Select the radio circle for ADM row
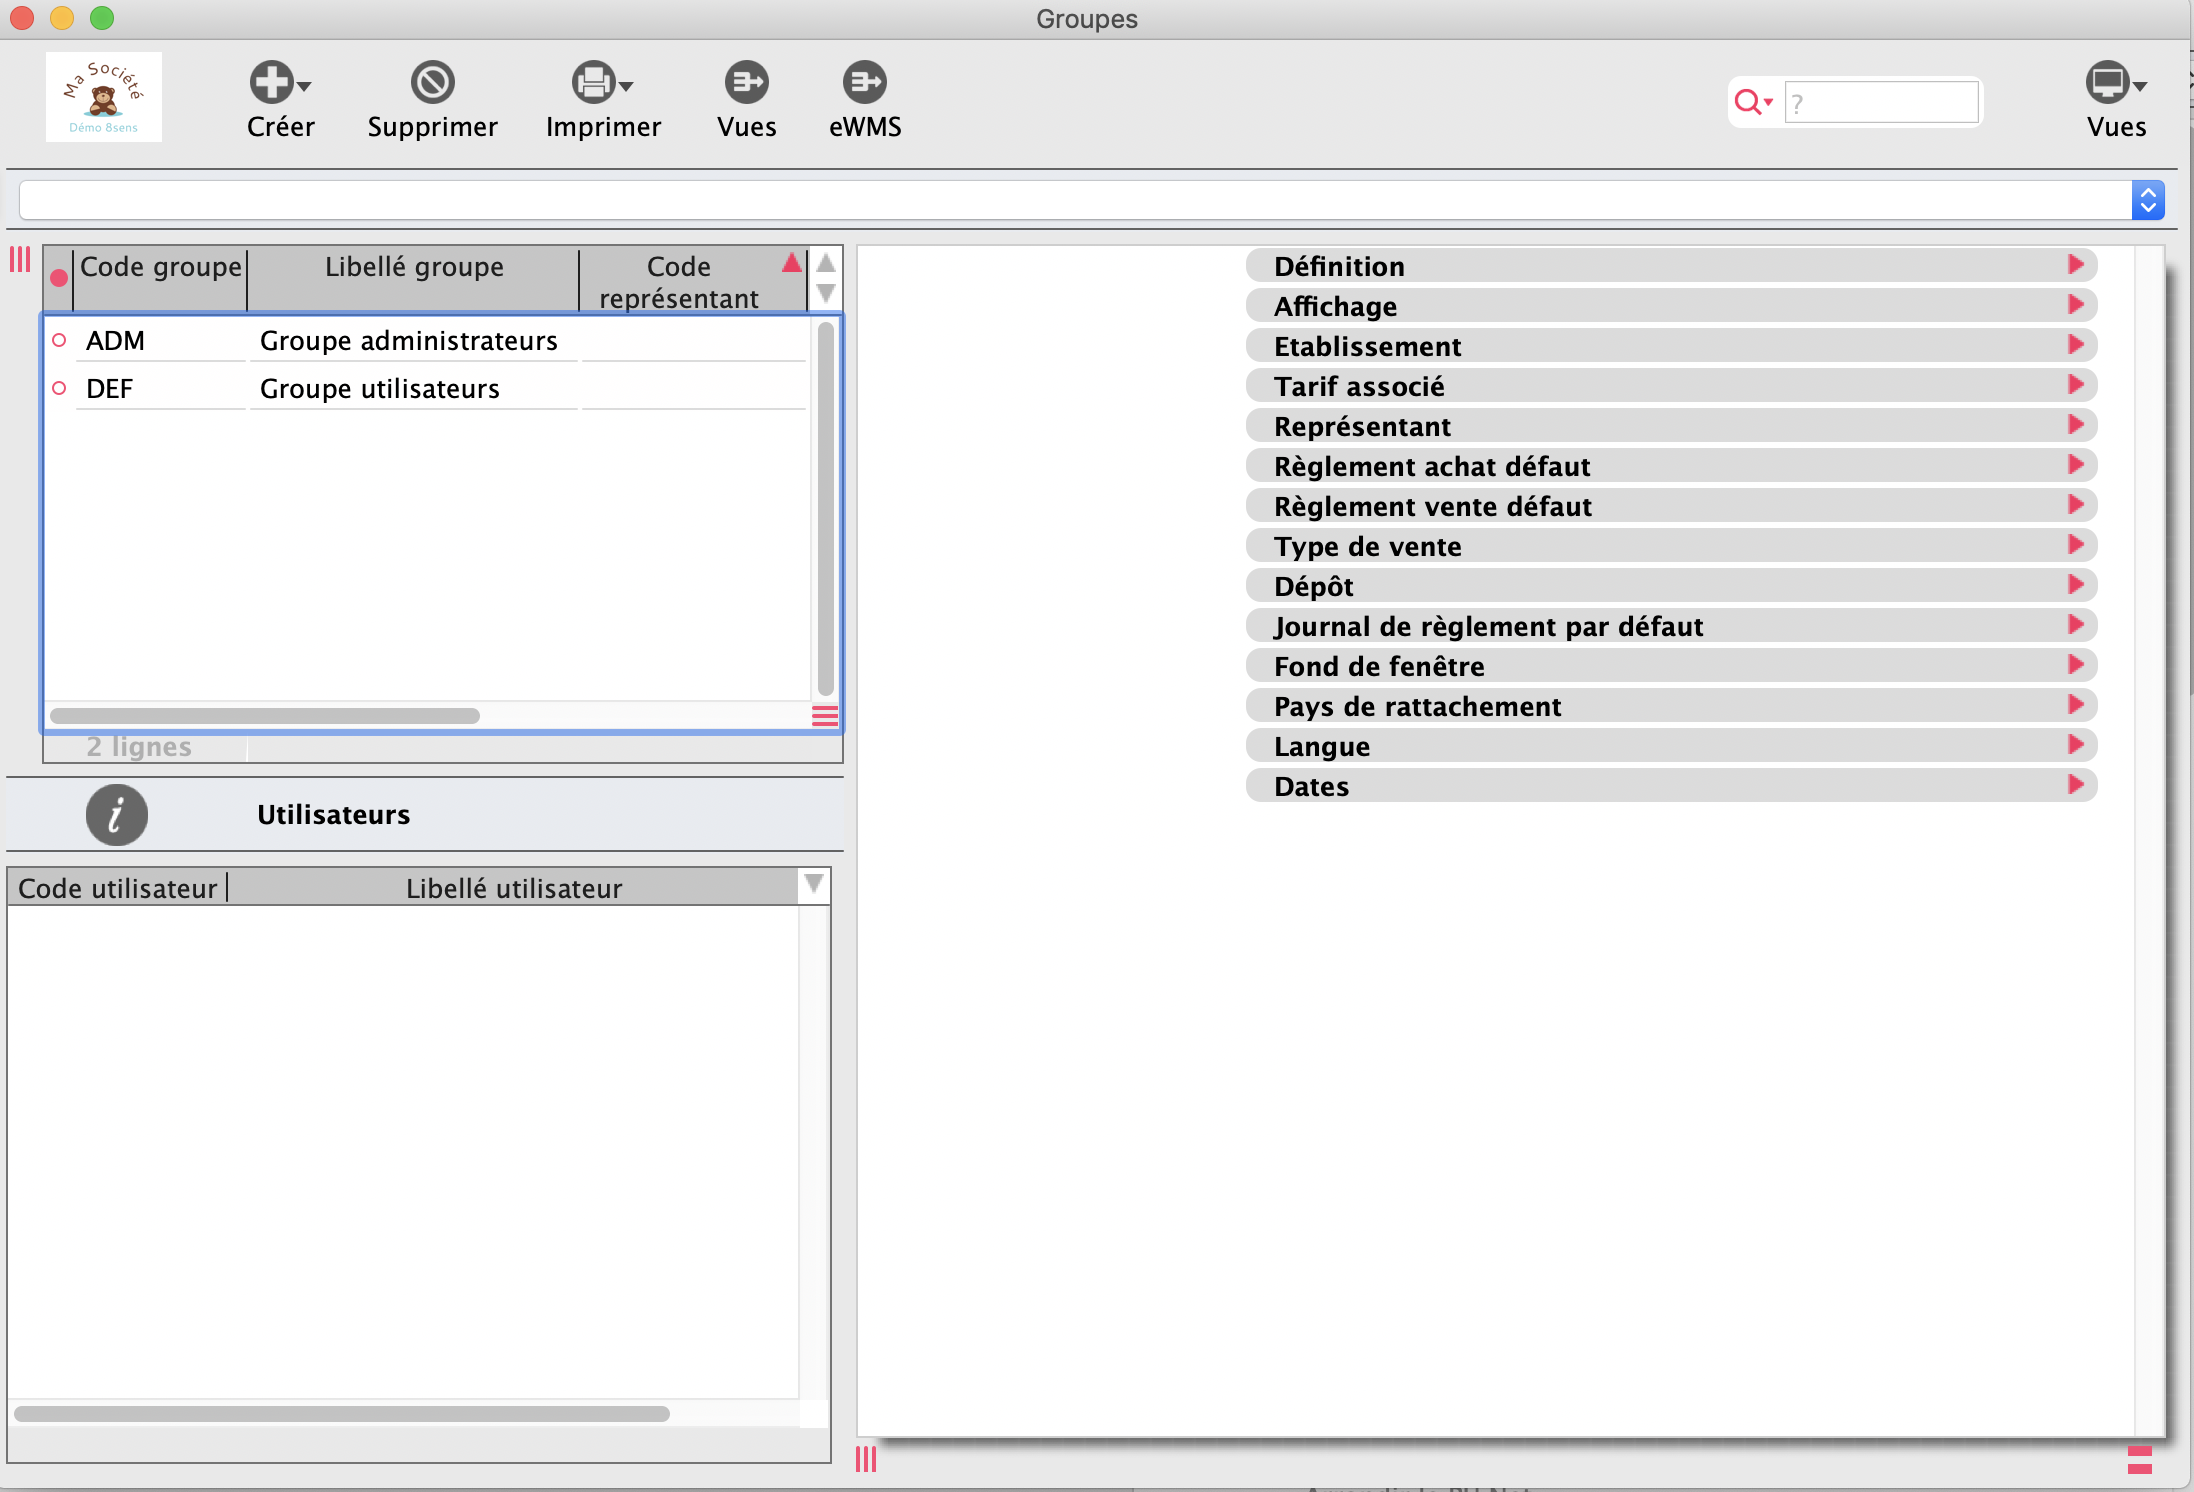The height and width of the screenshot is (1492, 2194). click(x=59, y=340)
